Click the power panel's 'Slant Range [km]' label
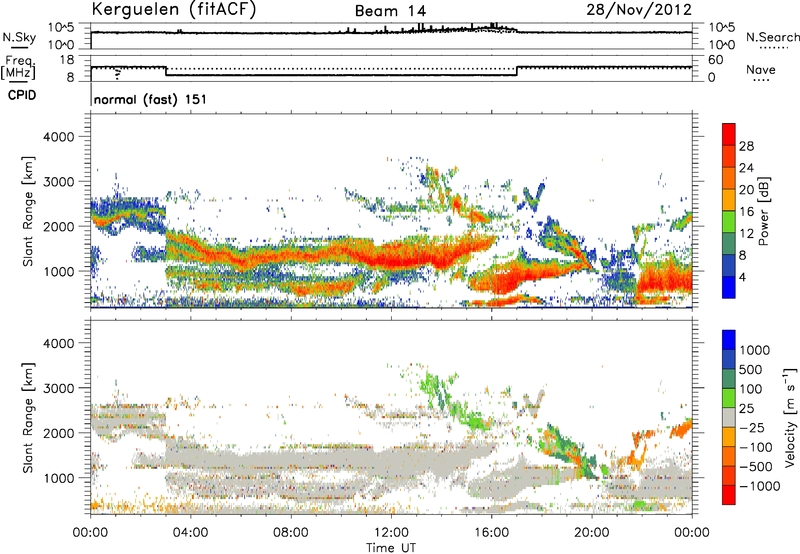This screenshot has width=800, height=554. tap(27, 211)
